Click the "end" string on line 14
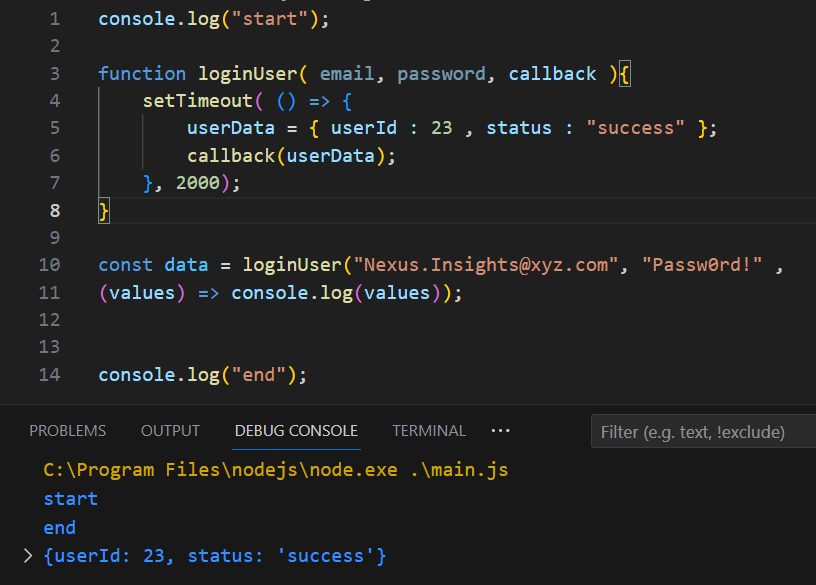 [259, 375]
